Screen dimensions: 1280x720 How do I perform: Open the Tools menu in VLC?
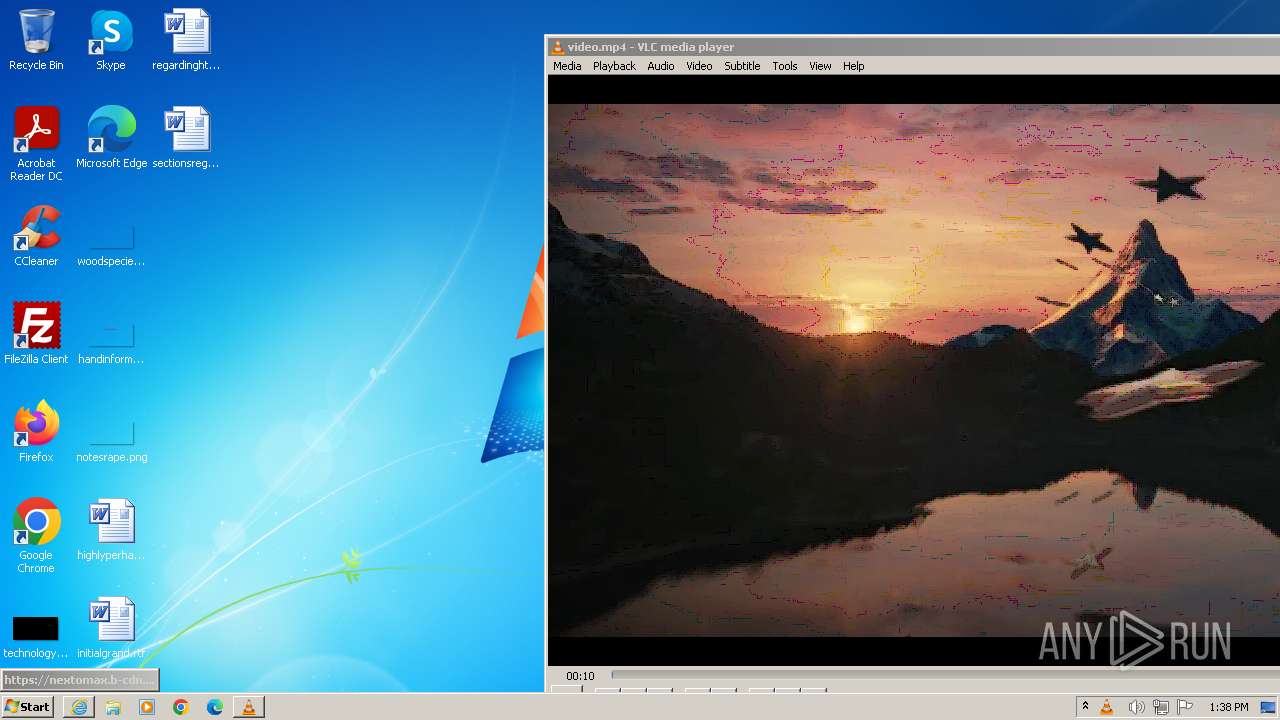[785, 66]
